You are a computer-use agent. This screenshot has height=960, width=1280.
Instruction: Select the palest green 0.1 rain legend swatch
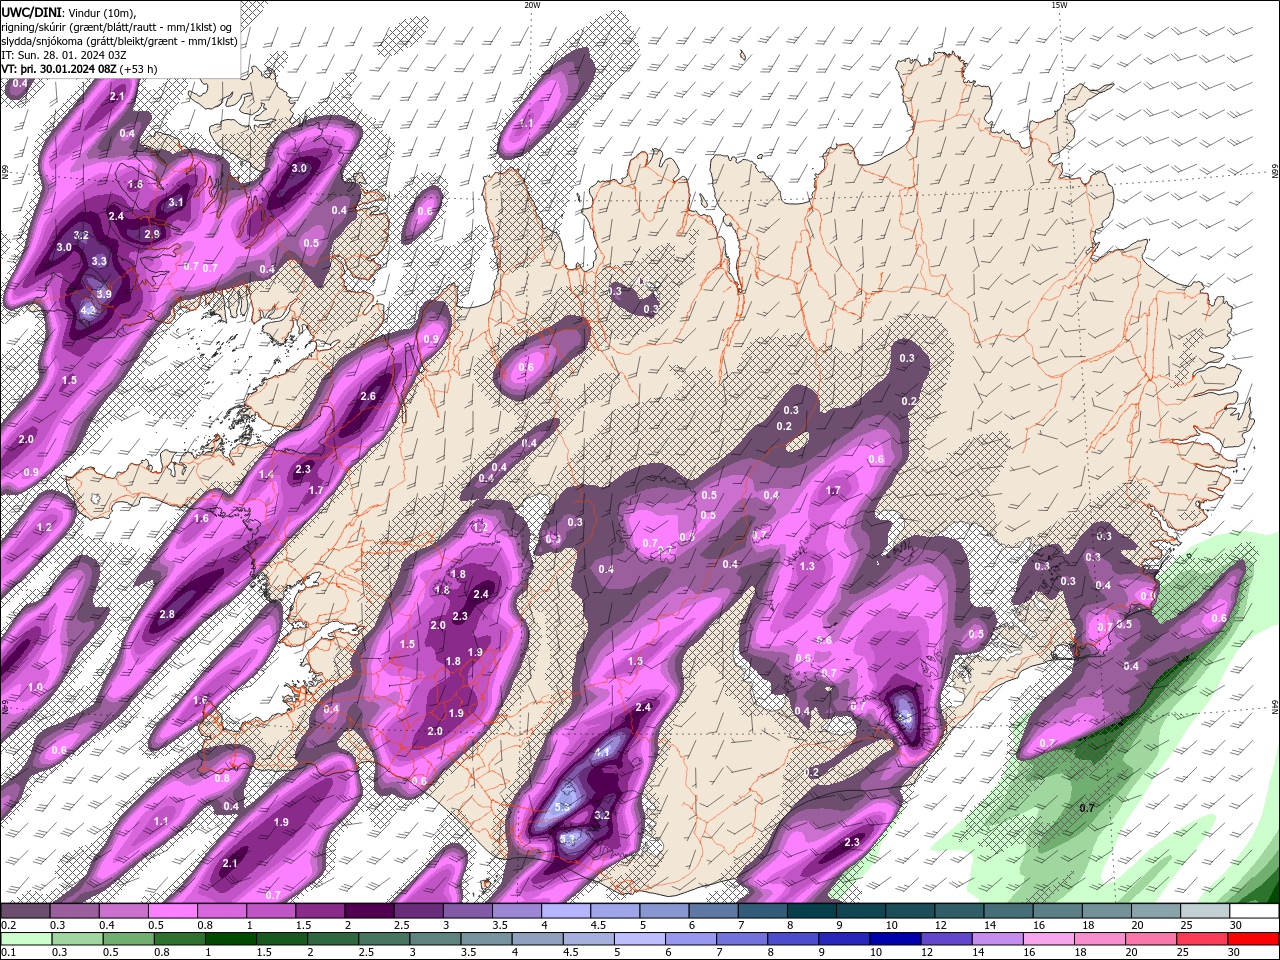pyautogui.click(x=25, y=939)
